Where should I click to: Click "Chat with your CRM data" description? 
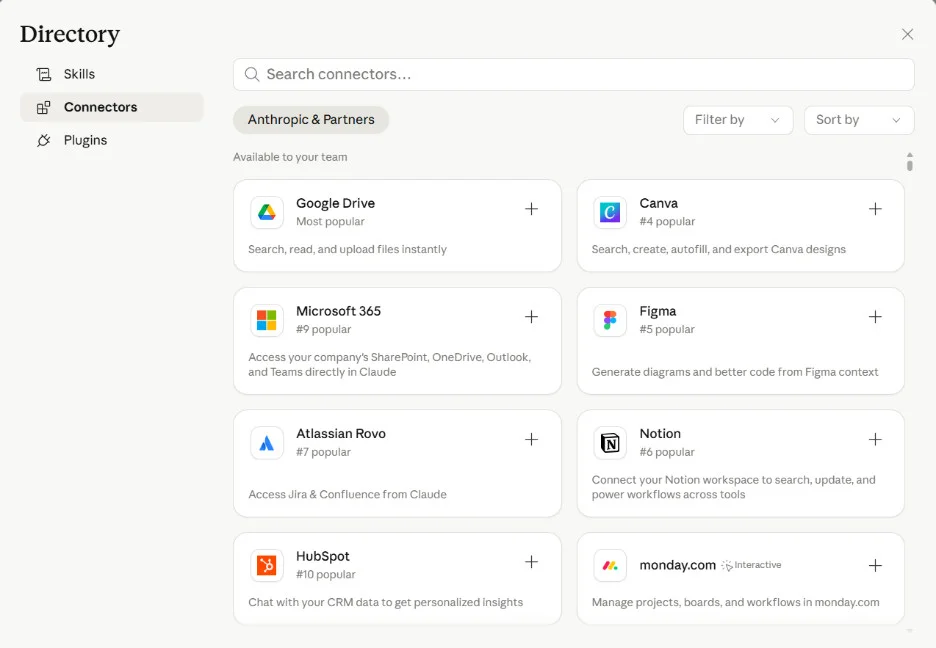click(386, 603)
